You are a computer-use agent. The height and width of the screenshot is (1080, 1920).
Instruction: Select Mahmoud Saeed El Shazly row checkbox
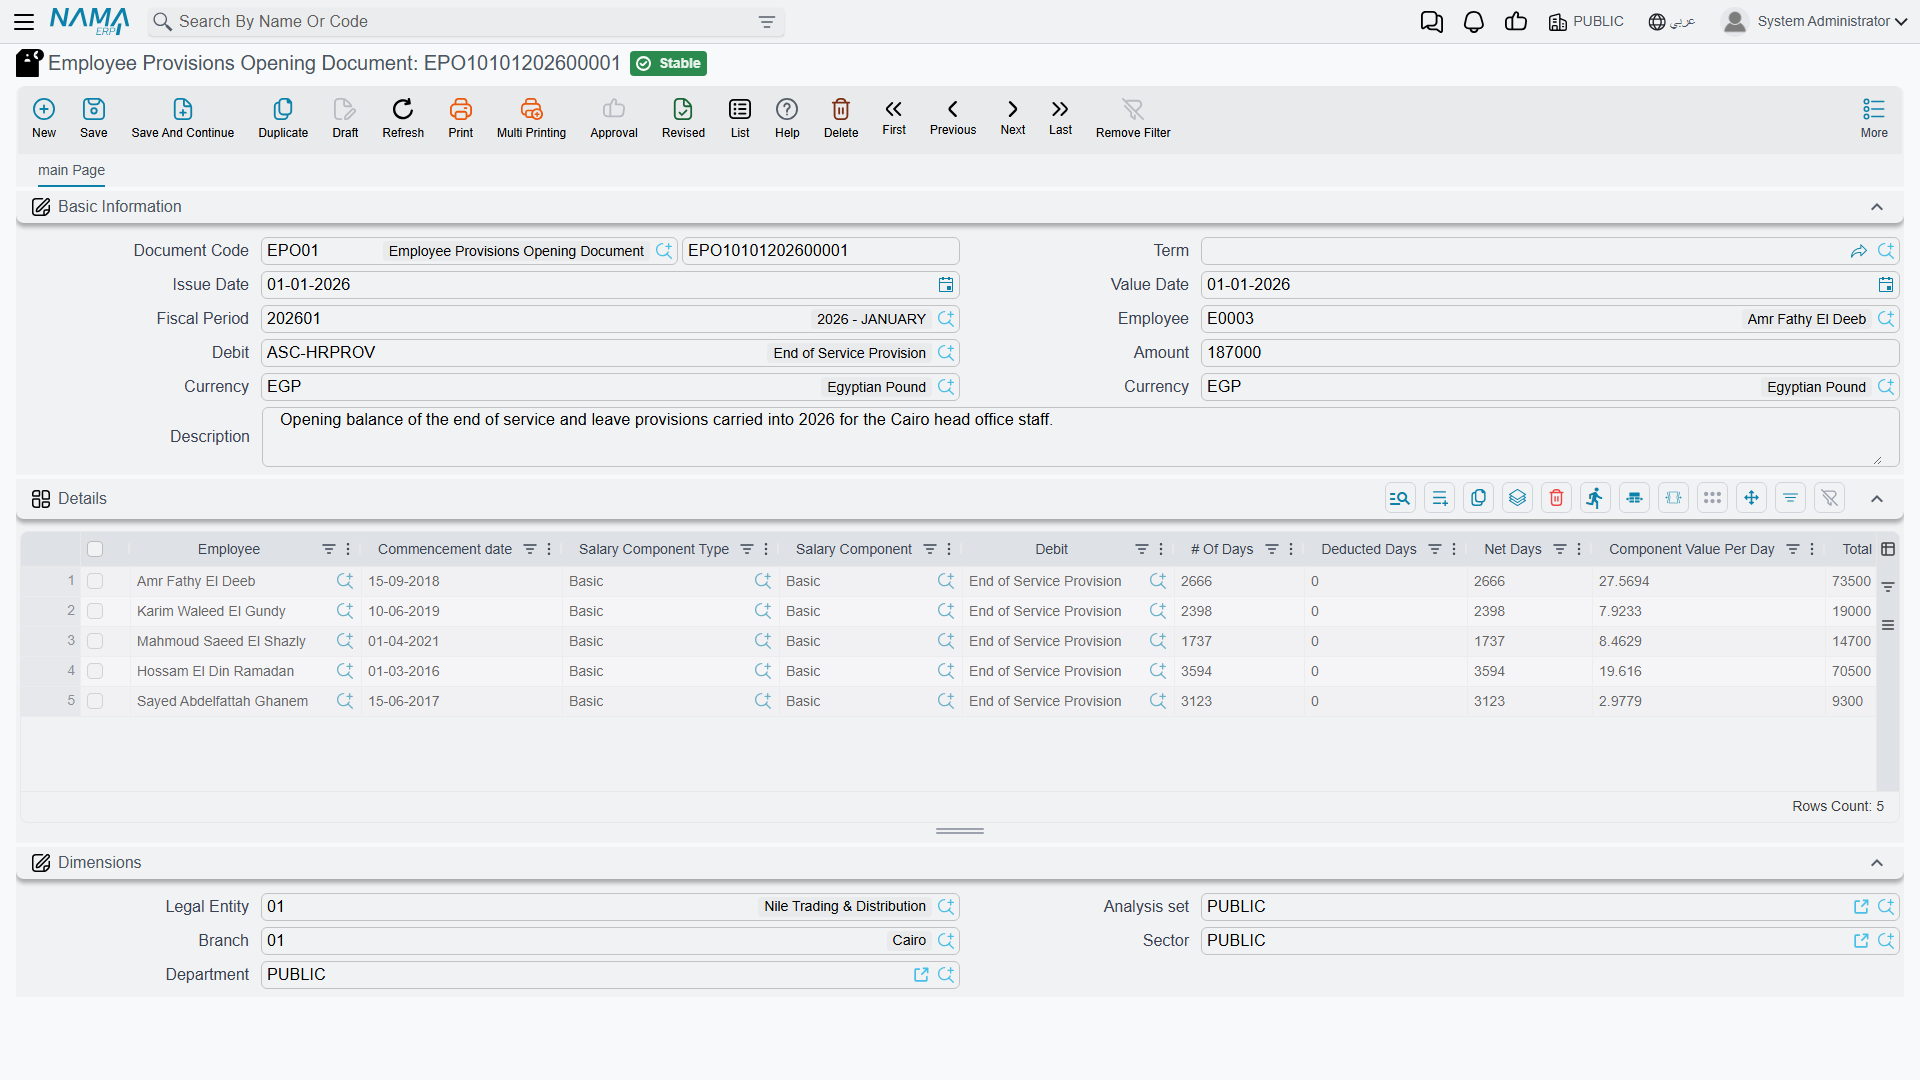click(95, 641)
